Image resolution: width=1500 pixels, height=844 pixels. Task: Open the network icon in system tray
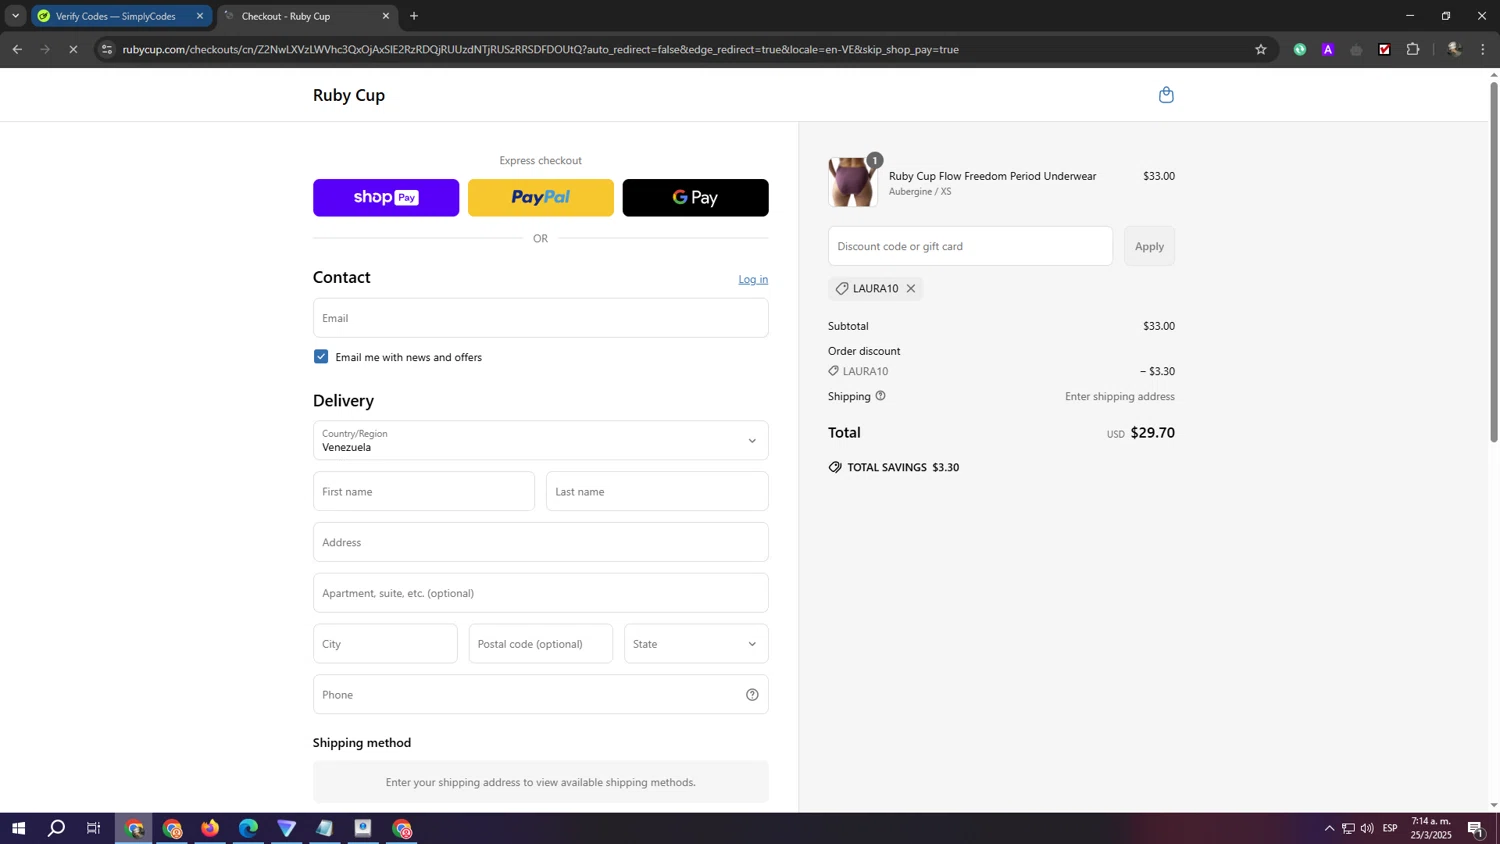1348,829
